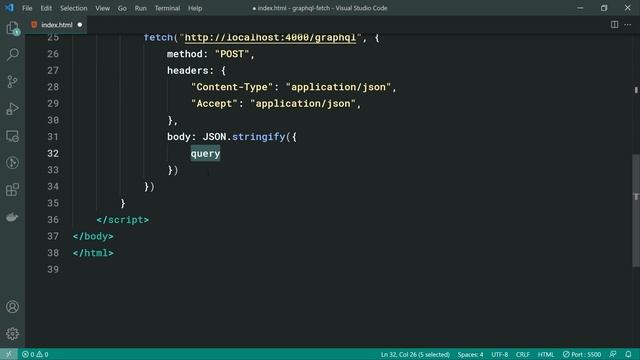The image size is (640, 360).
Task: Click line number 32 in gutter
Action: [x=53, y=153]
